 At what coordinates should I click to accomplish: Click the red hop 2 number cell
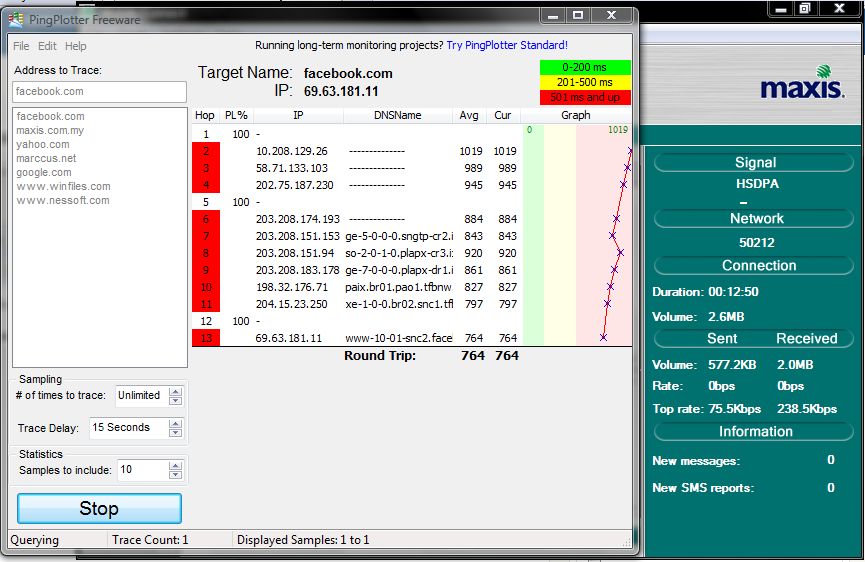pyautogui.click(x=206, y=151)
